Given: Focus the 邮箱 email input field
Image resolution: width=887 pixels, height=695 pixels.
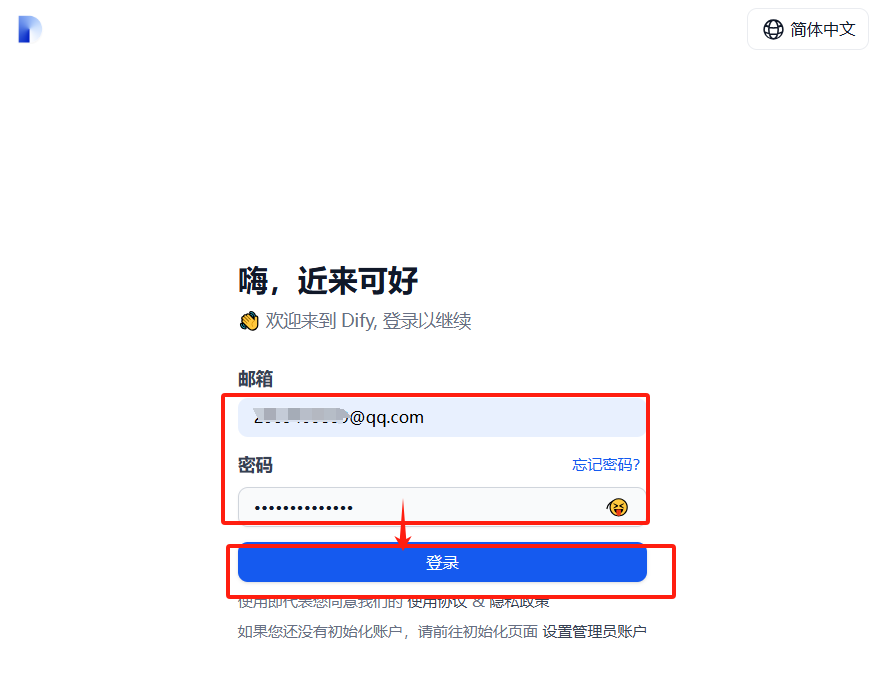Looking at the screenshot, I should [442, 417].
